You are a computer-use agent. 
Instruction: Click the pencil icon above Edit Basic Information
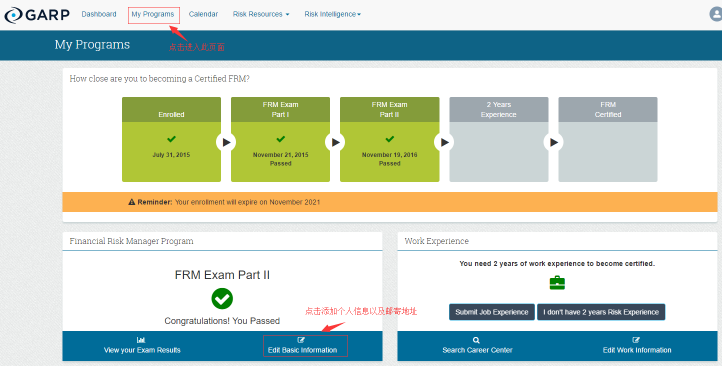(301, 340)
